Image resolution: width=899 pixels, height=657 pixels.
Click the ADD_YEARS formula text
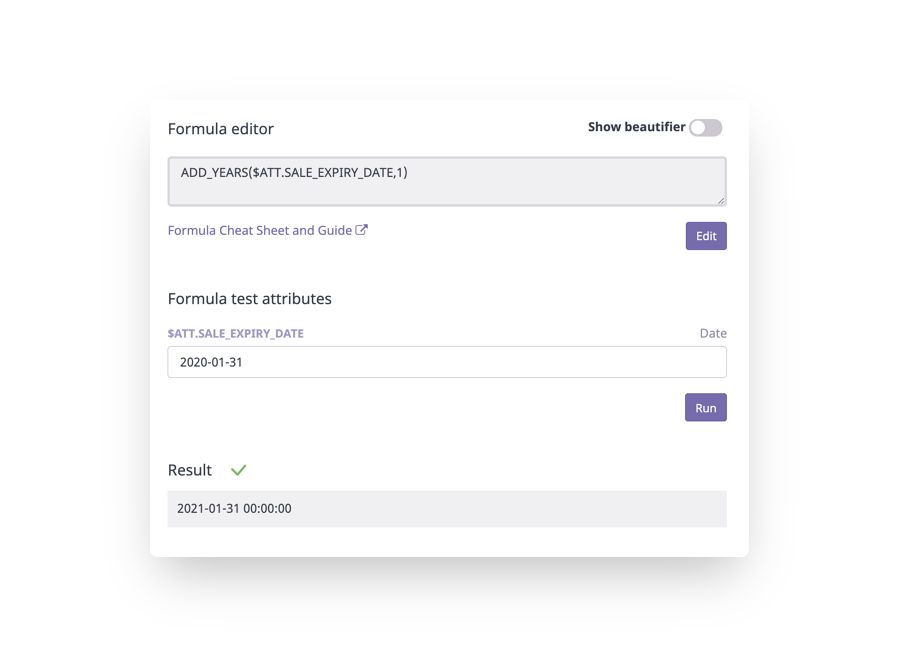click(294, 173)
